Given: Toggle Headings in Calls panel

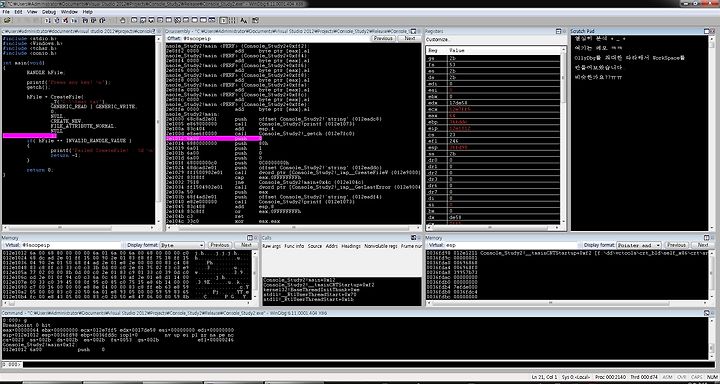Looking at the screenshot, I should click(x=351, y=246).
